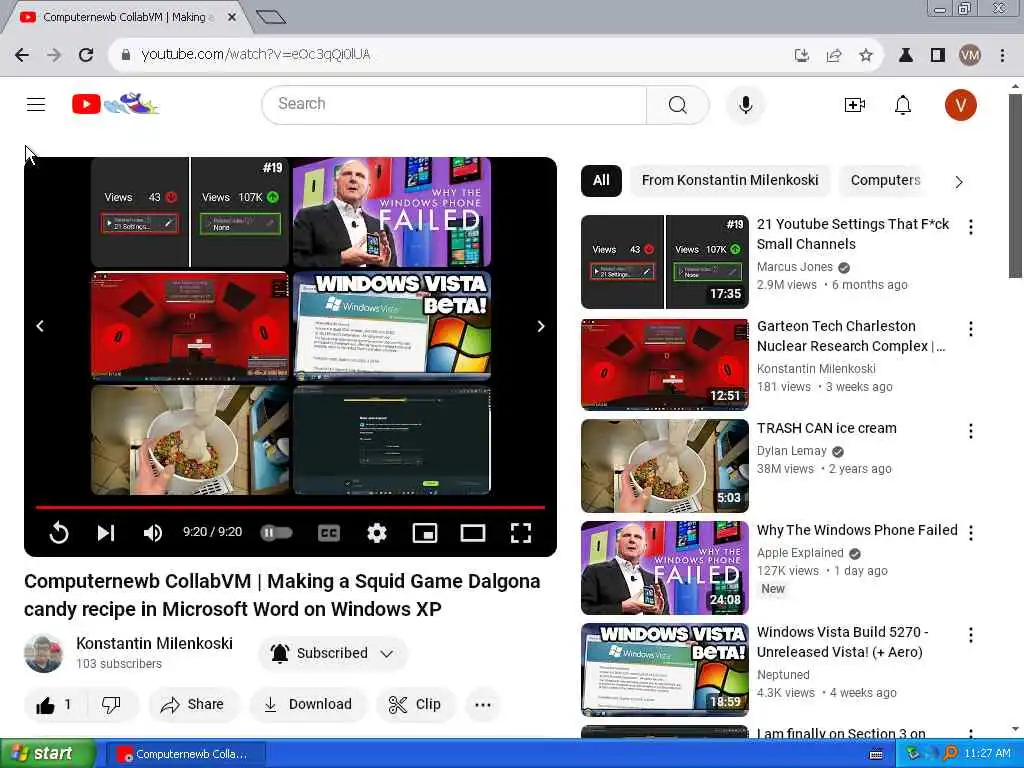The width and height of the screenshot is (1024, 768).
Task: Go to the YouTube home logo
Action: (115, 104)
